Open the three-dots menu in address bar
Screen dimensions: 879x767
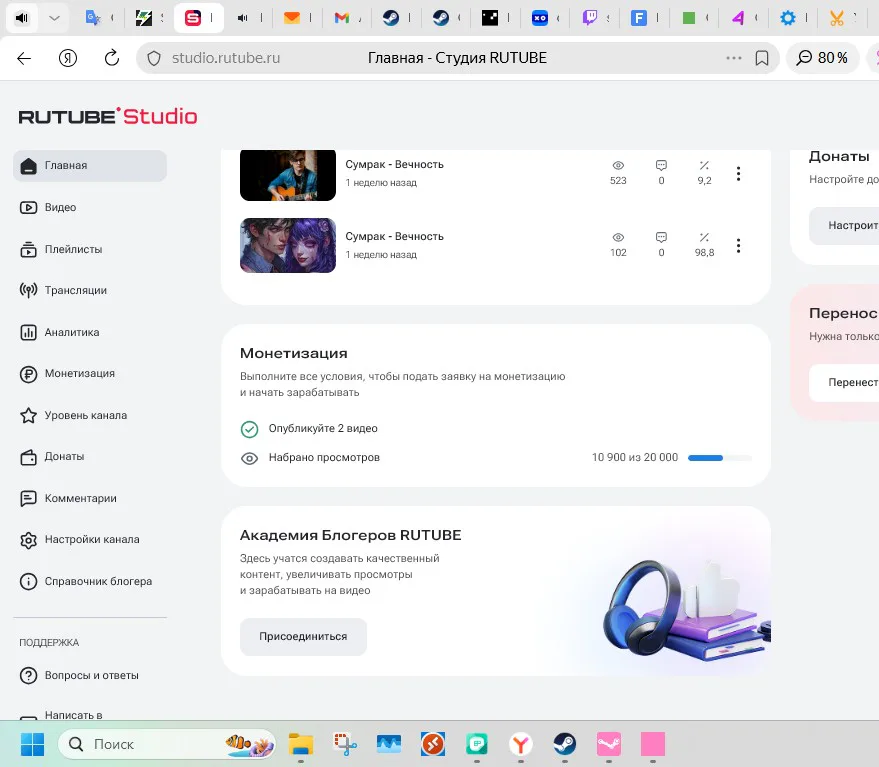733,58
